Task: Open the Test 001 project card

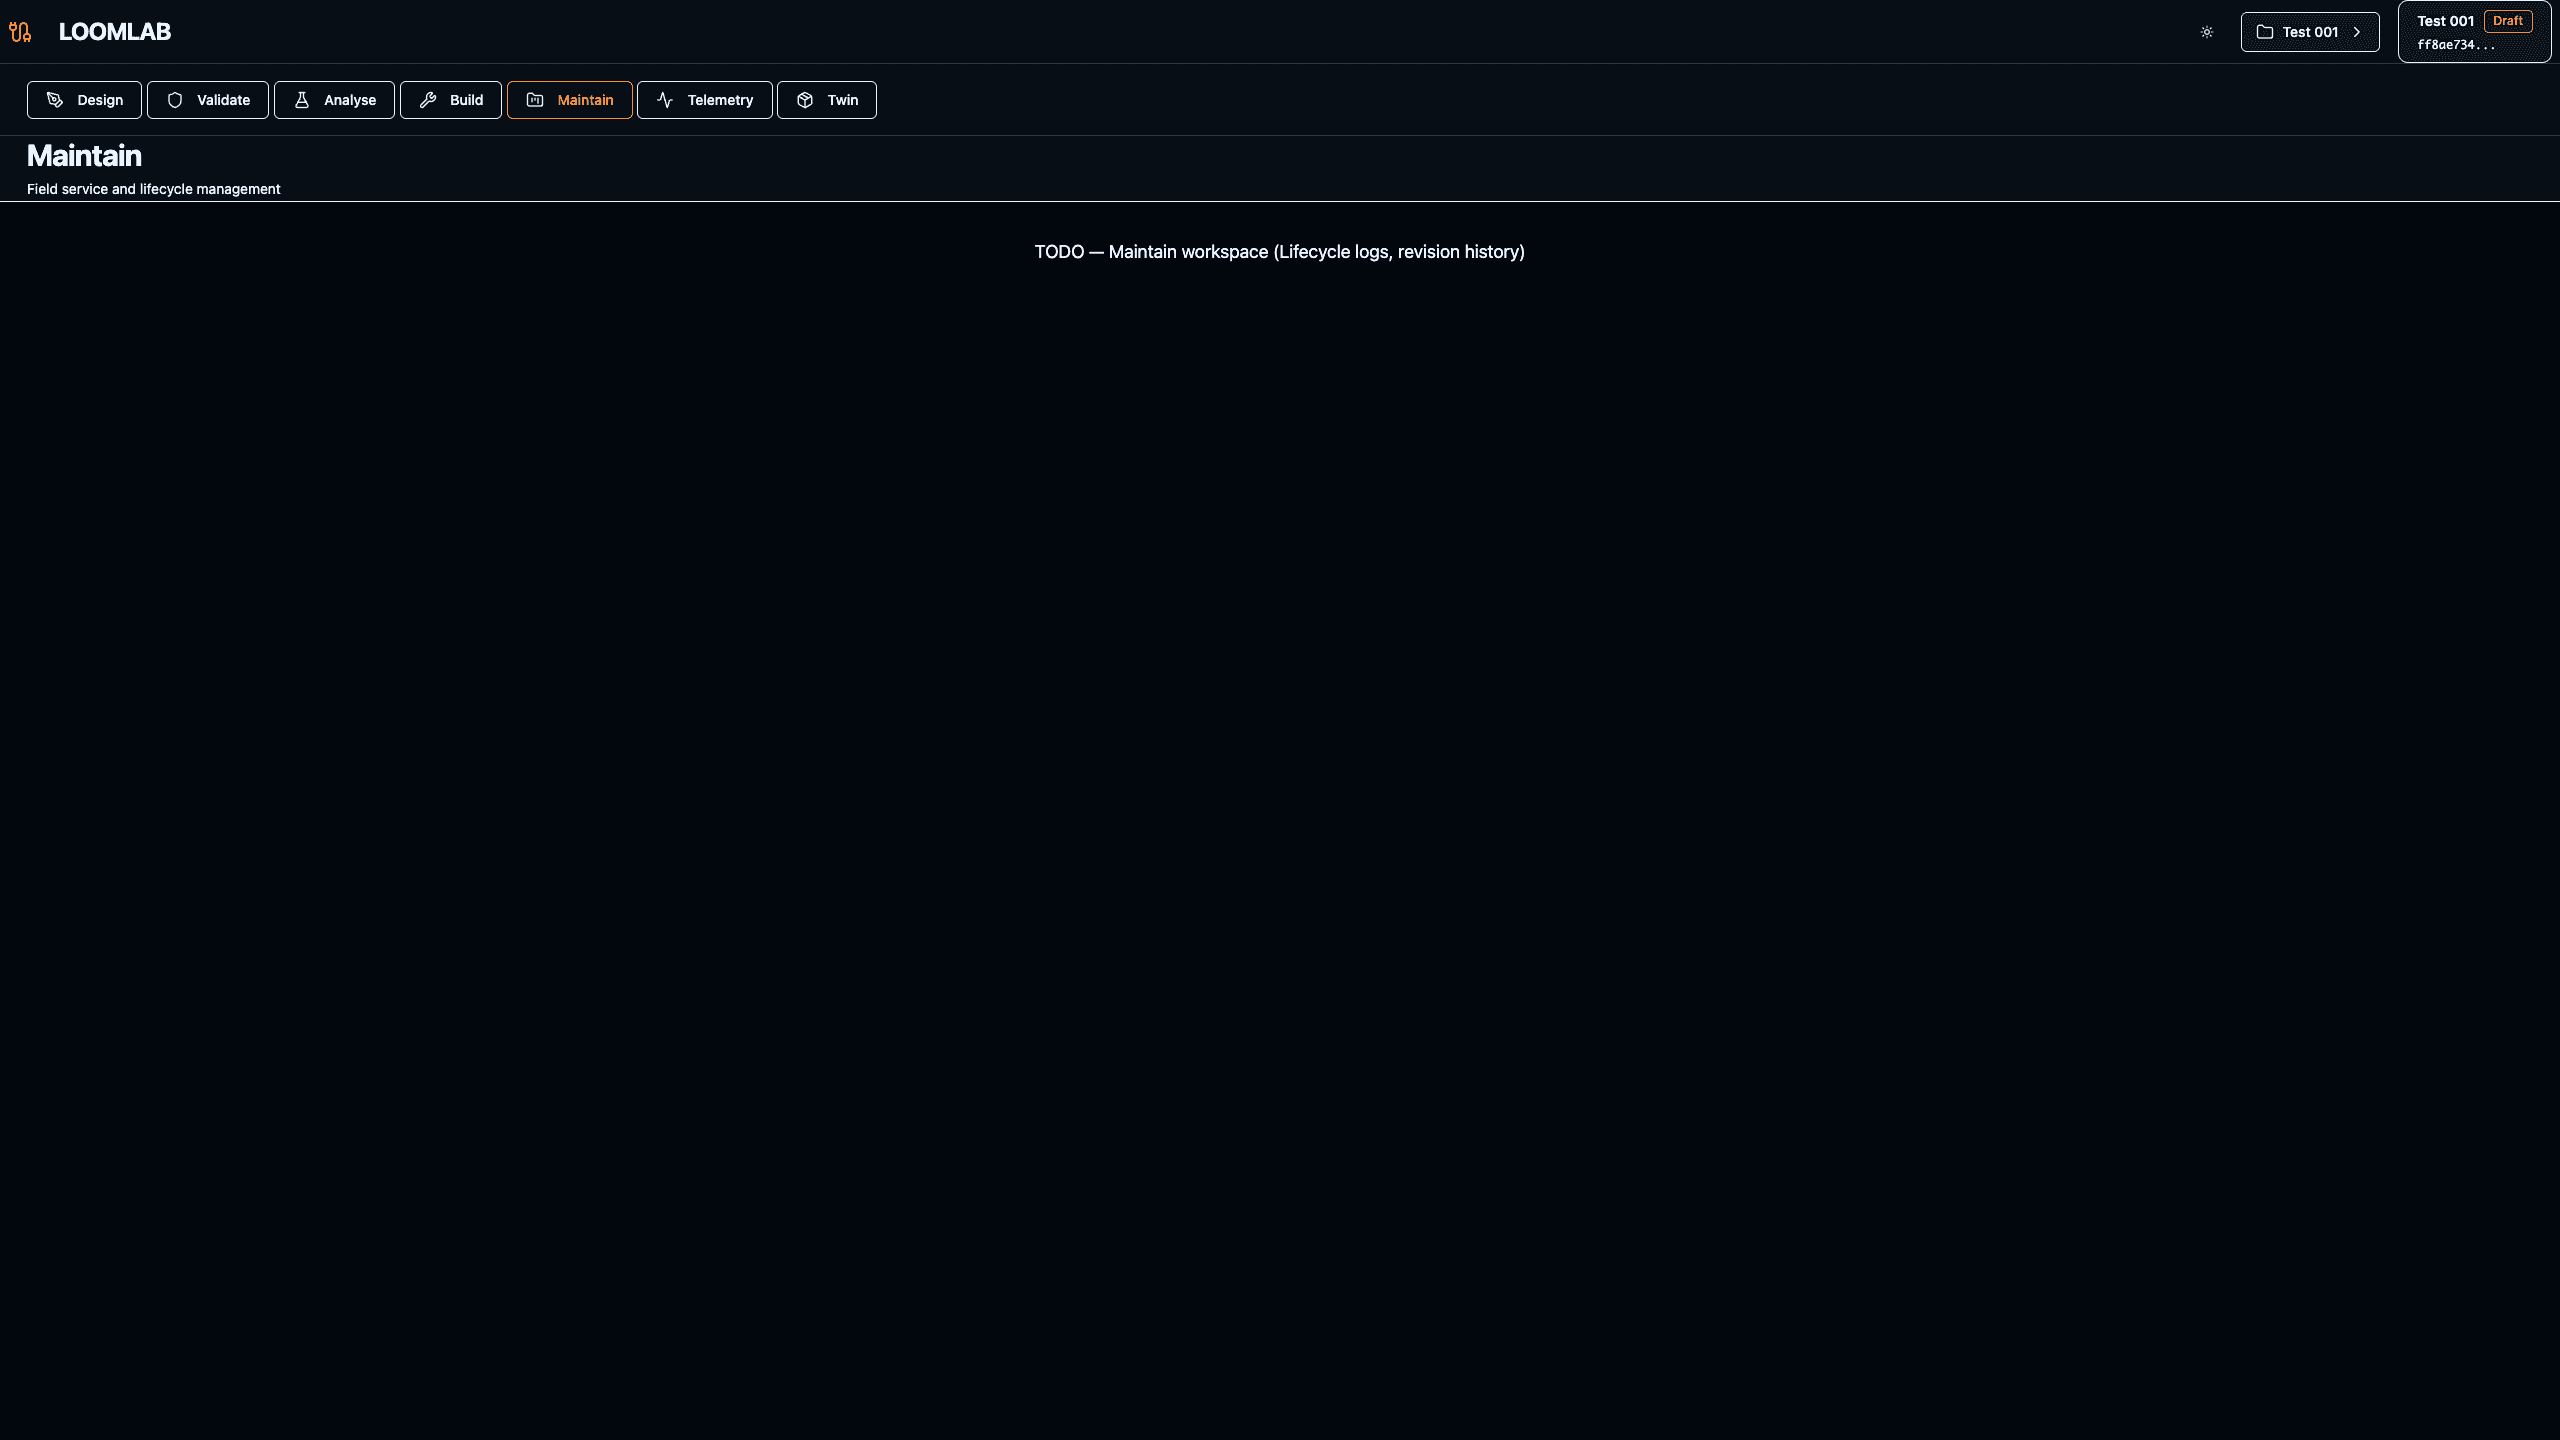Action: pos(2474,31)
